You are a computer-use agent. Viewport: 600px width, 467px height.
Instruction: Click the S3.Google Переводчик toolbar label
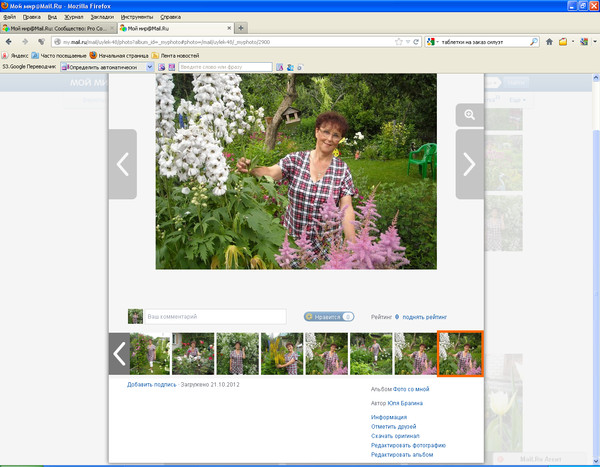click(x=29, y=67)
